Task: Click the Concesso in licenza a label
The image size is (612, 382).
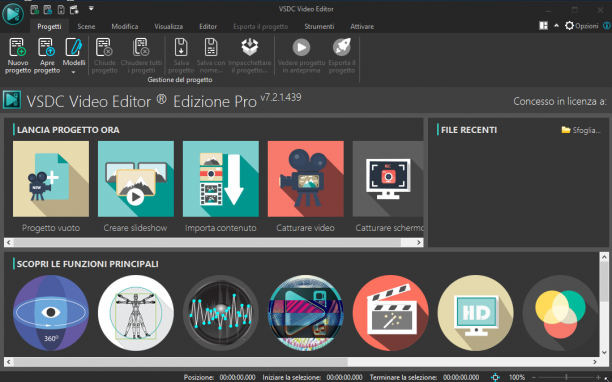Action: (560, 101)
